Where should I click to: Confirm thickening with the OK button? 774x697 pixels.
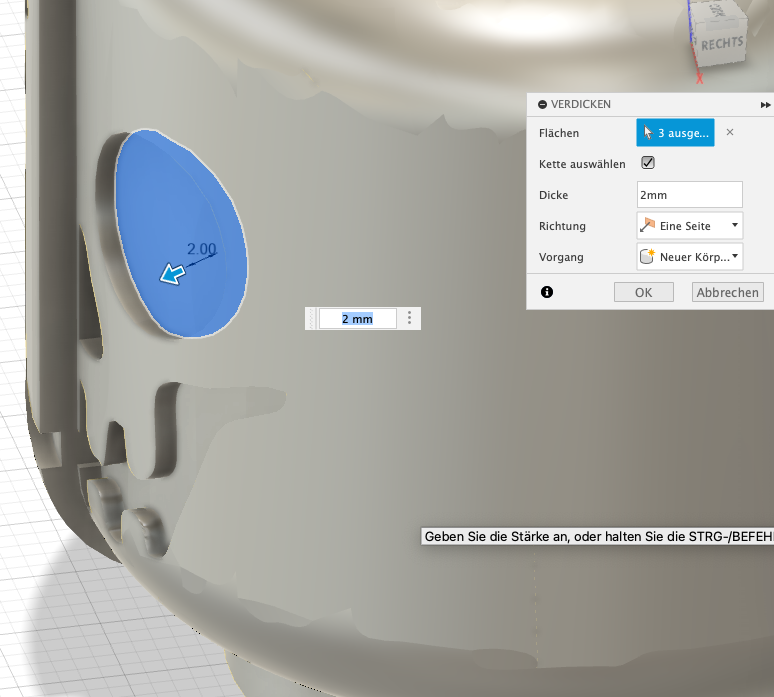click(643, 292)
